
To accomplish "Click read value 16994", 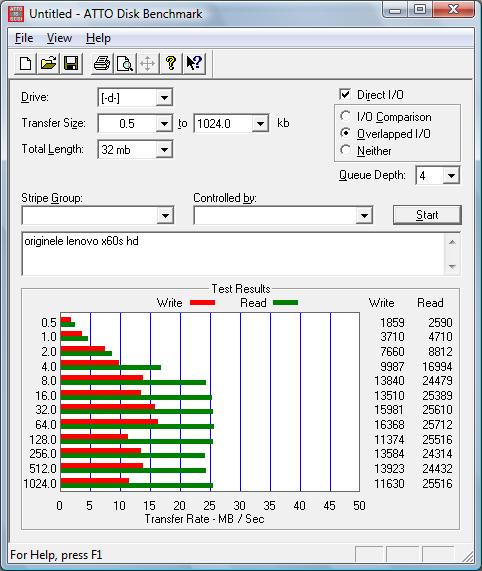I will coord(437,366).
